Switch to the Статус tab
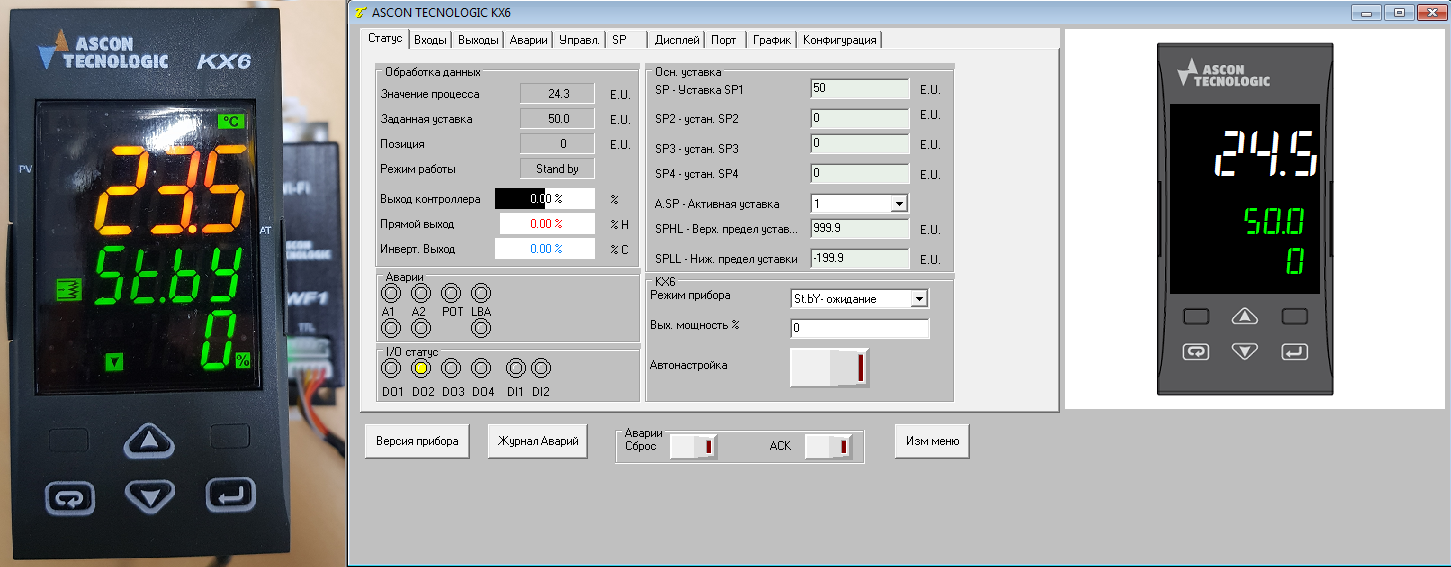The image size is (1451, 567). pos(385,39)
